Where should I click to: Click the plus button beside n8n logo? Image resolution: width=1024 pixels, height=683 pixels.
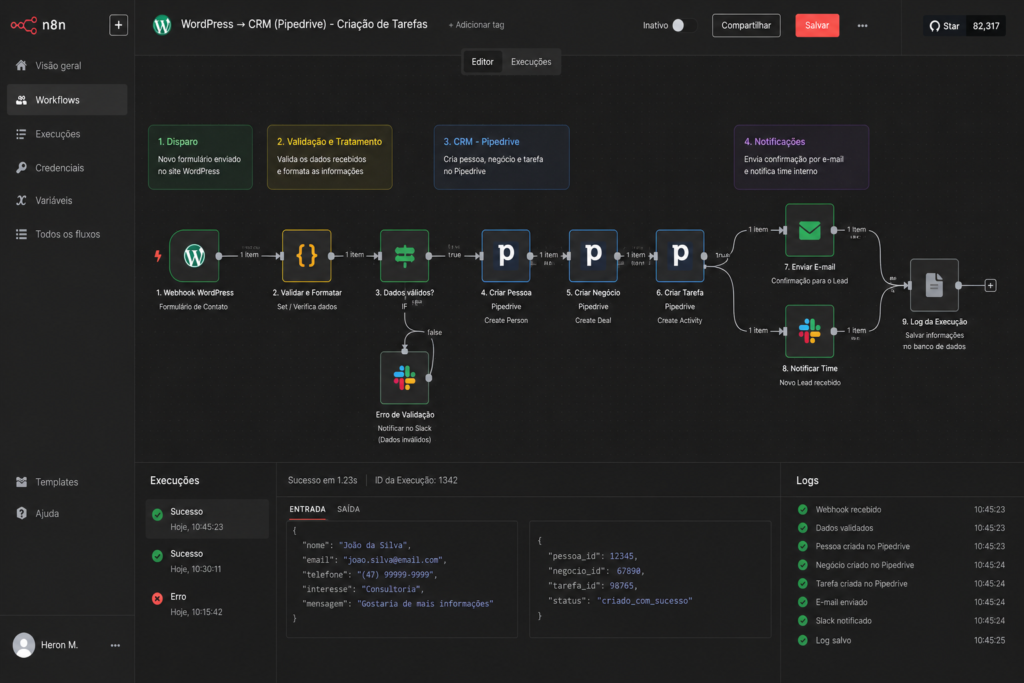pos(118,25)
